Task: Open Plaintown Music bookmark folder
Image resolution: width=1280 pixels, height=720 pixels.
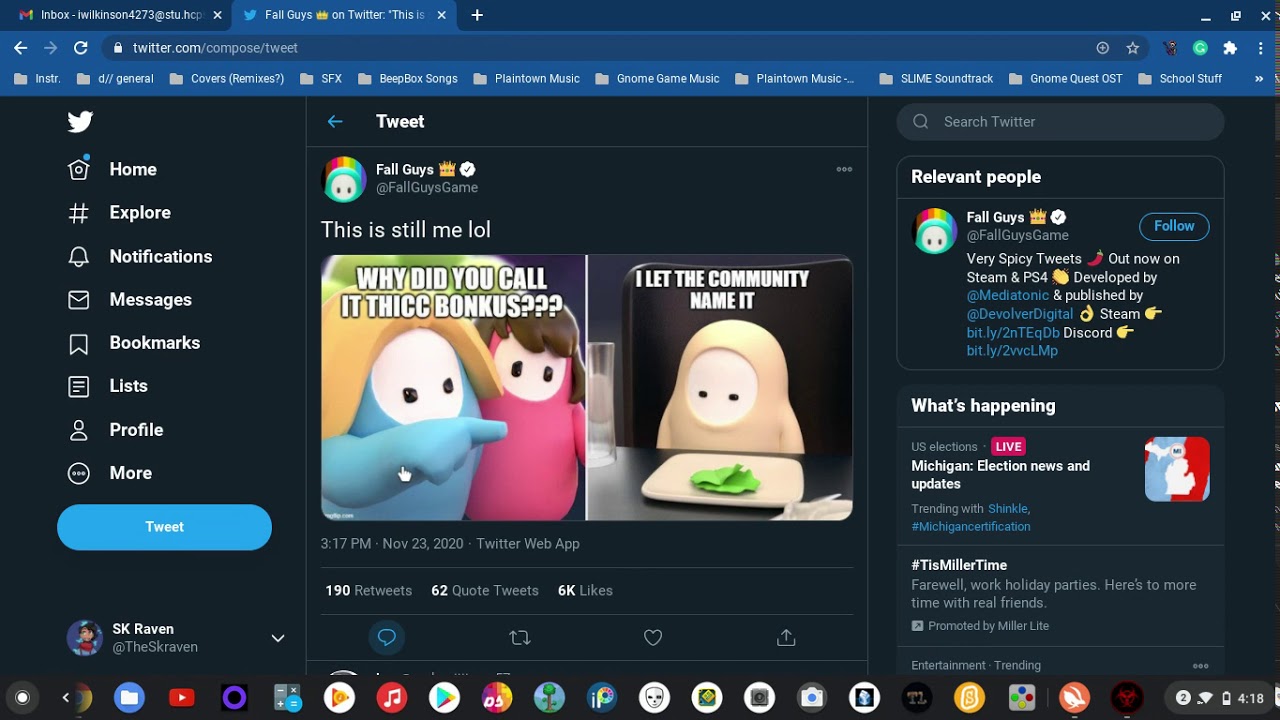Action: (x=526, y=79)
